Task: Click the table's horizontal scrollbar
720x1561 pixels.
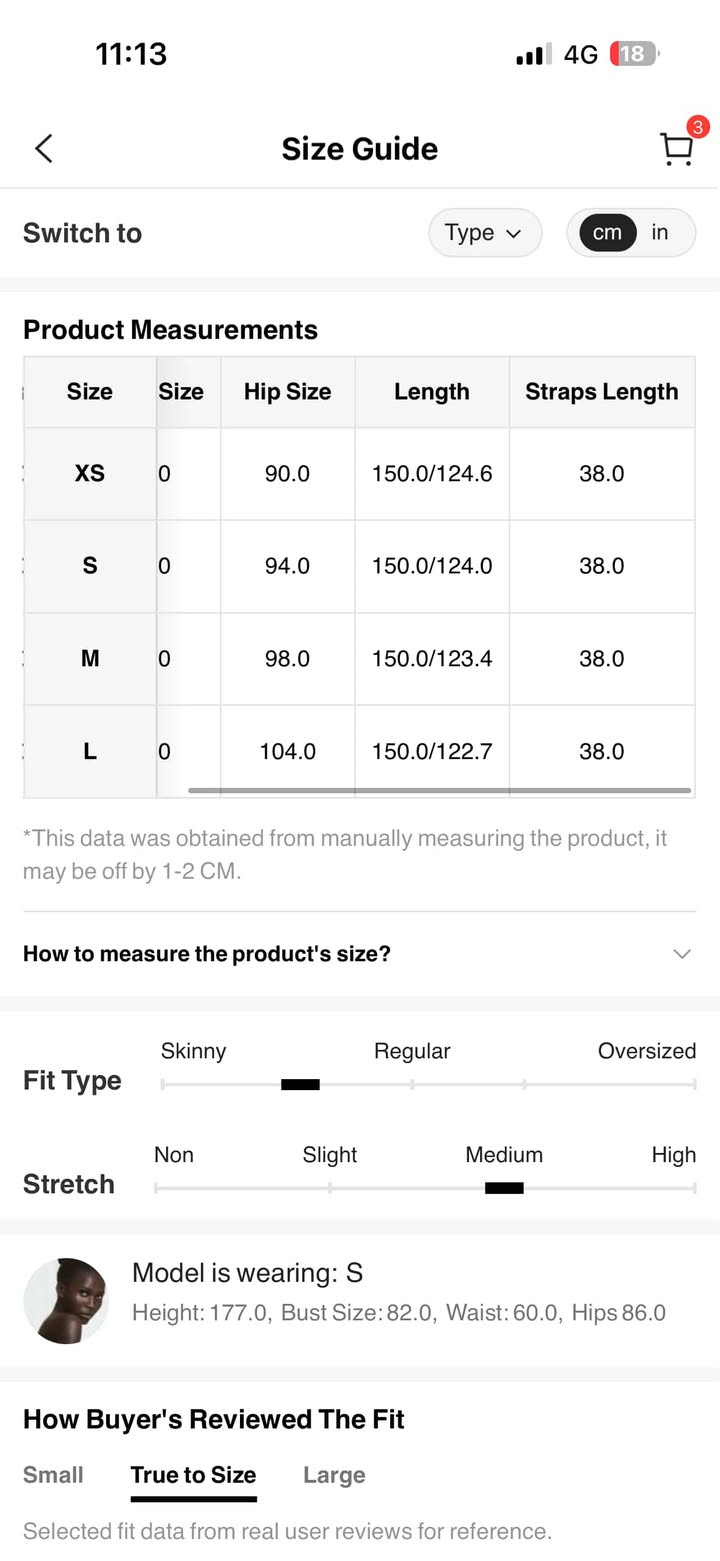Action: (440, 790)
